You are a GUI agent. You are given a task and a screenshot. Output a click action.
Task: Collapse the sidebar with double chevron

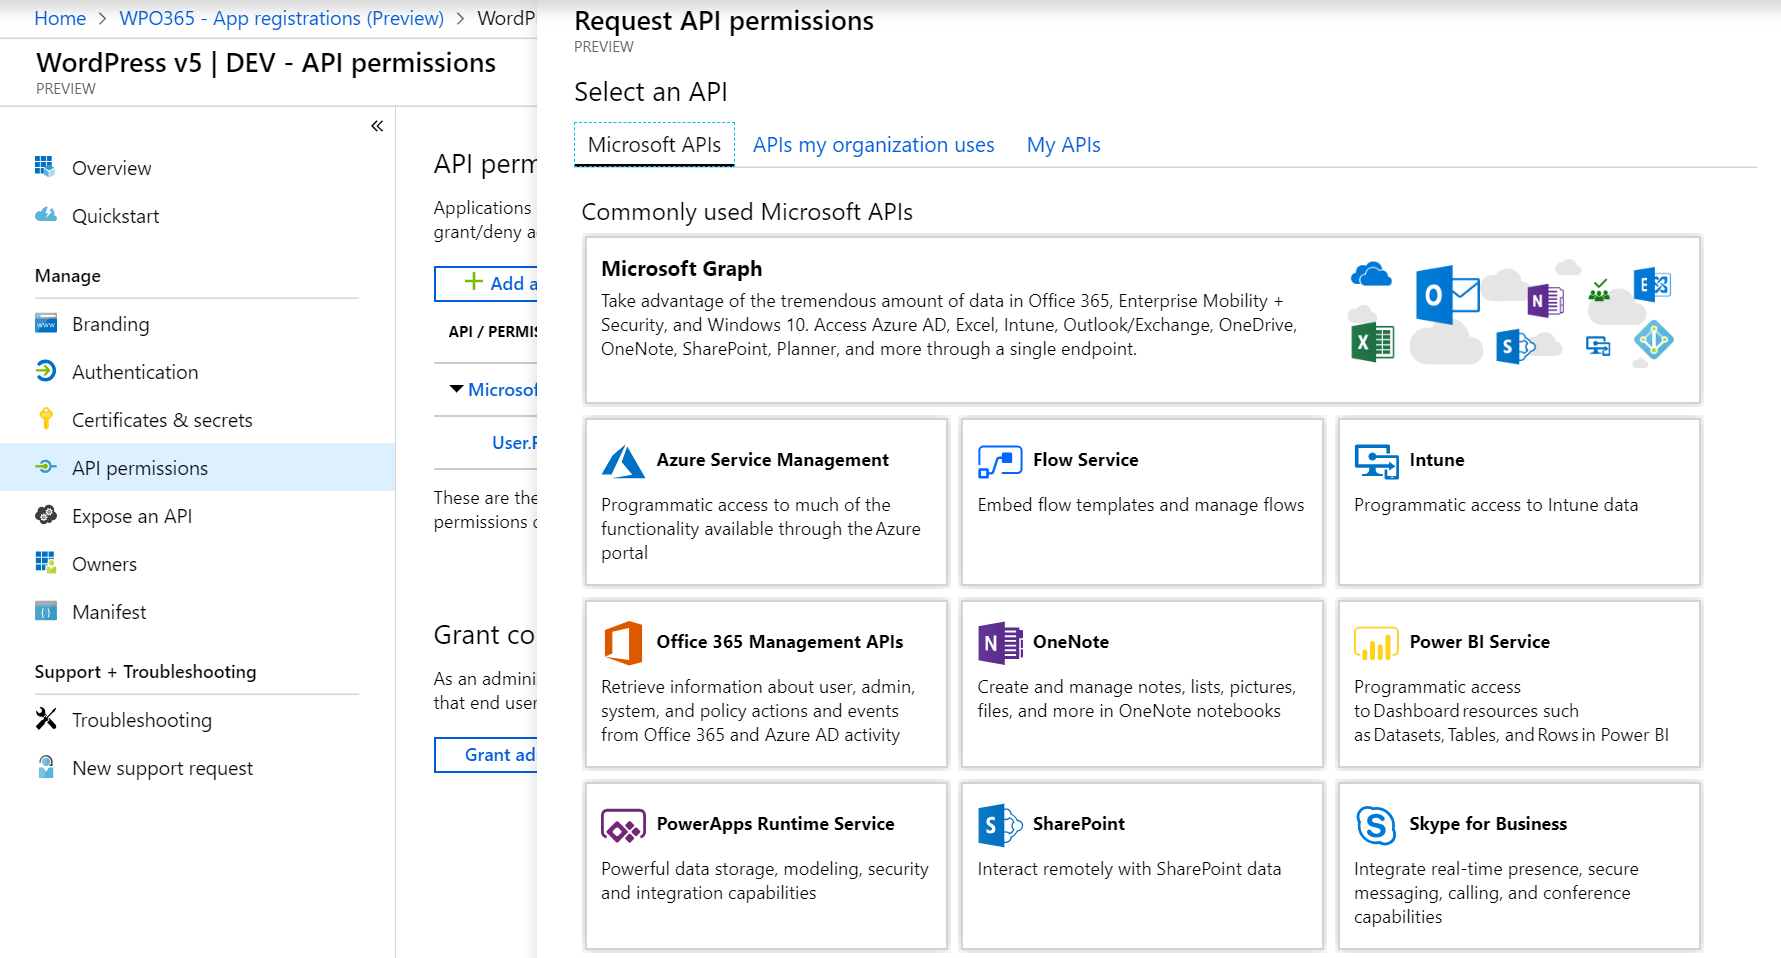pos(377,126)
